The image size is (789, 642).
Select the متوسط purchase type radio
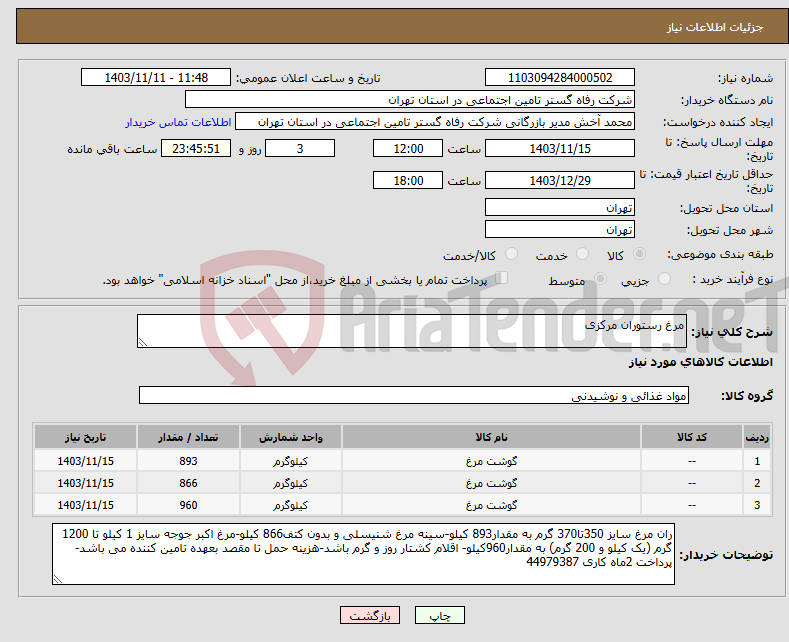click(x=600, y=279)
